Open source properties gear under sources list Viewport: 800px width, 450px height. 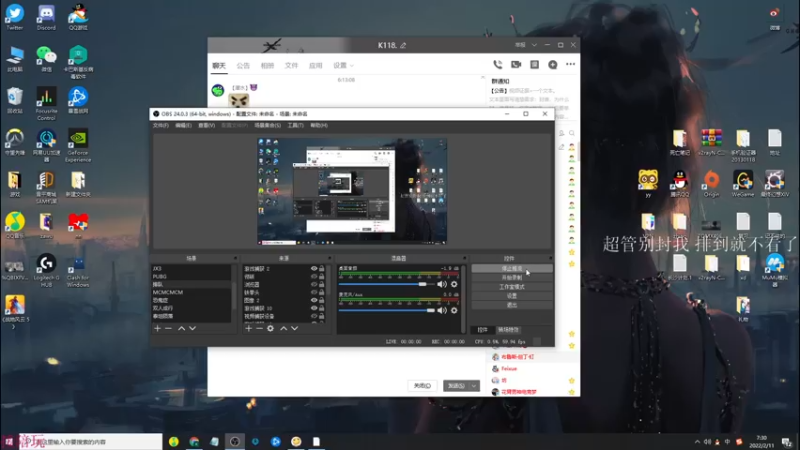click(x=270, y=329)
